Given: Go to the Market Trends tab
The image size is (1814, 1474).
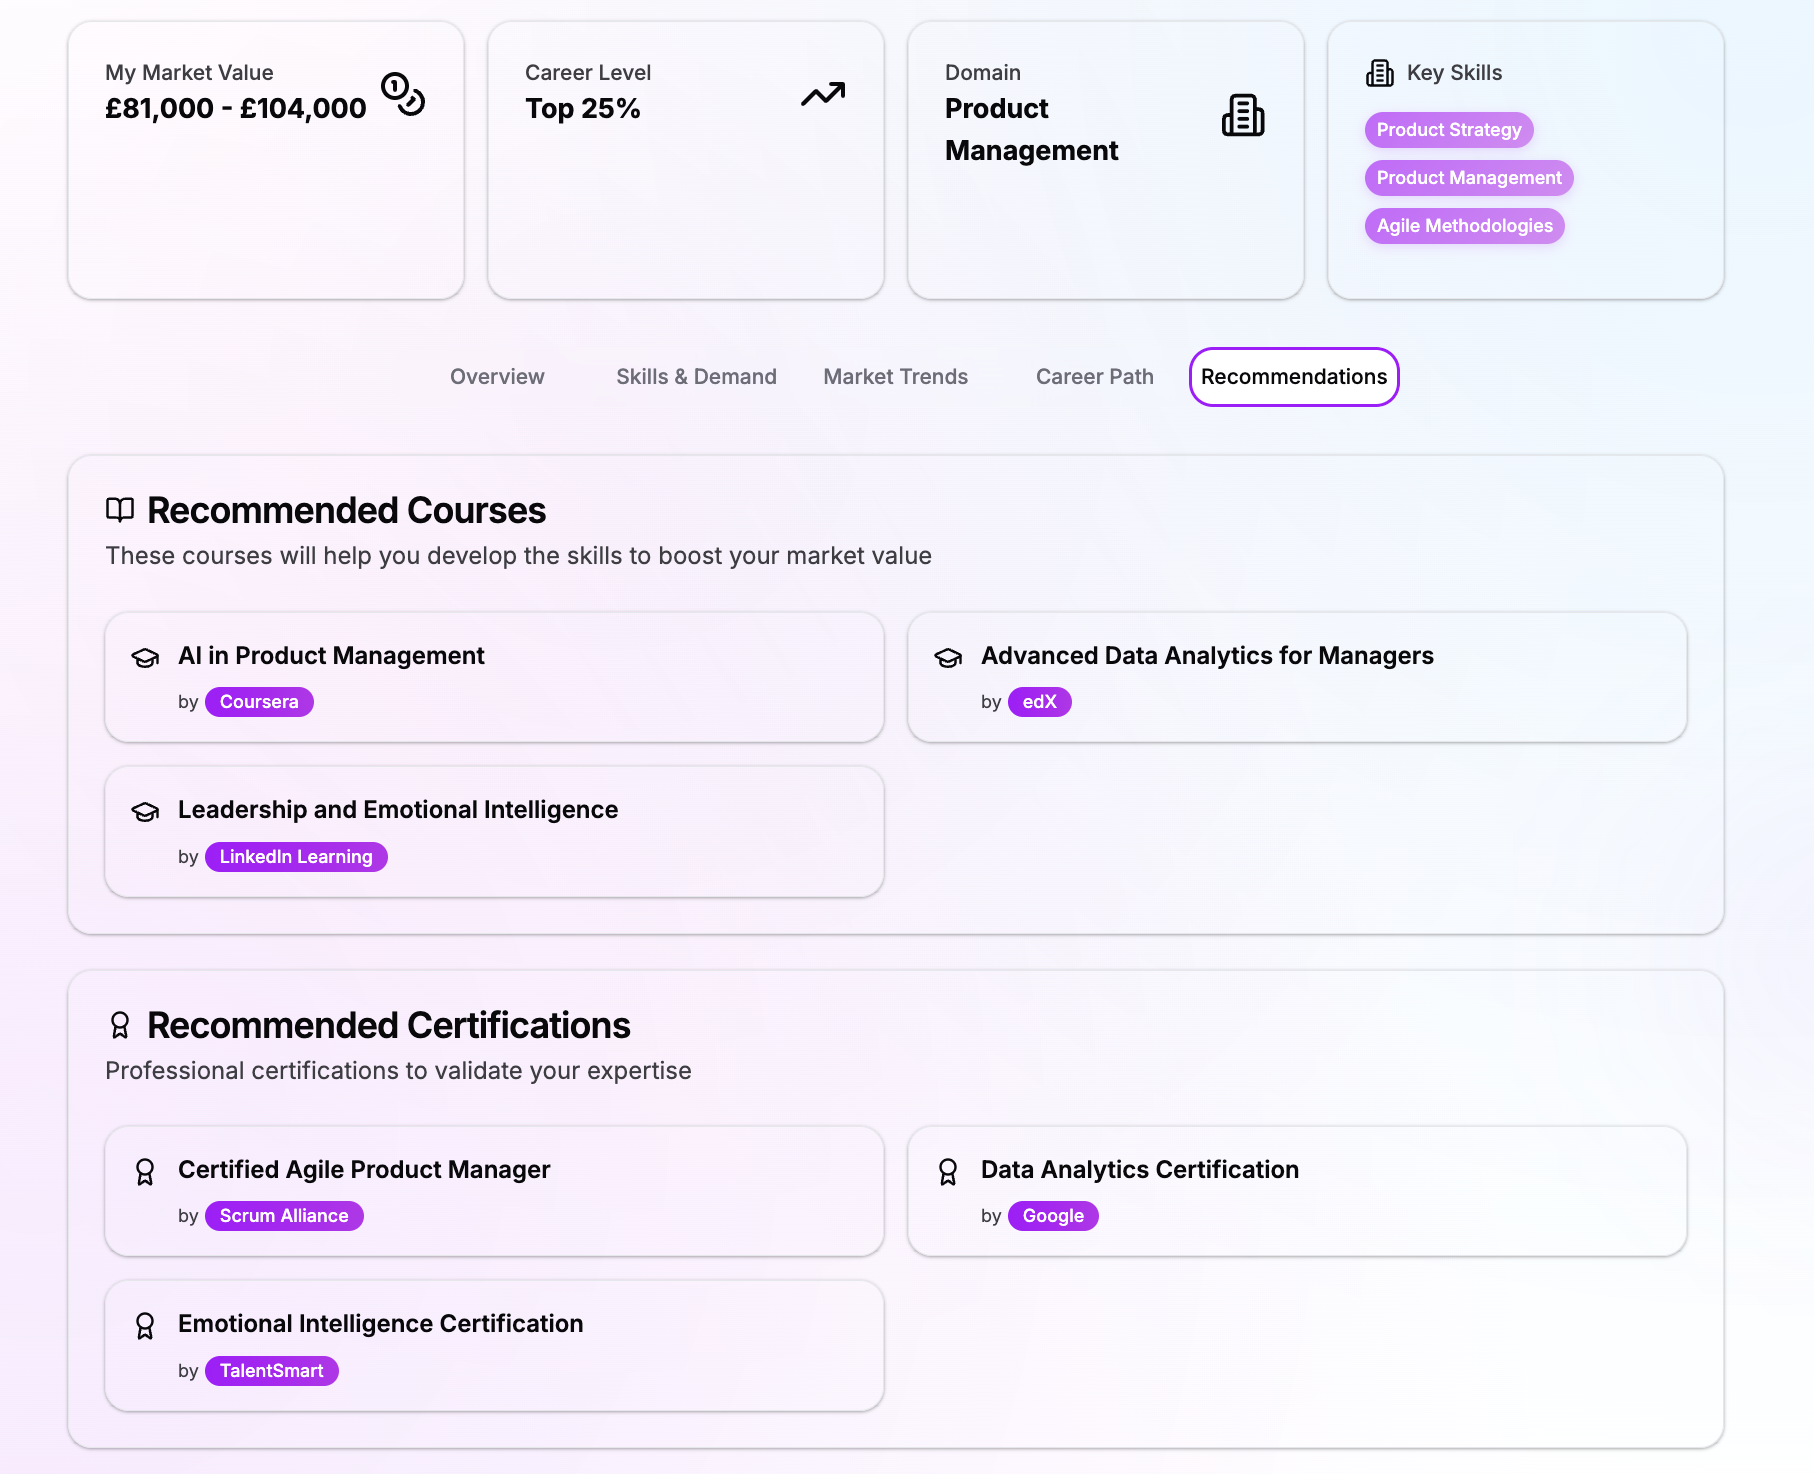Looking at the screenshot, I should (895, 377).
